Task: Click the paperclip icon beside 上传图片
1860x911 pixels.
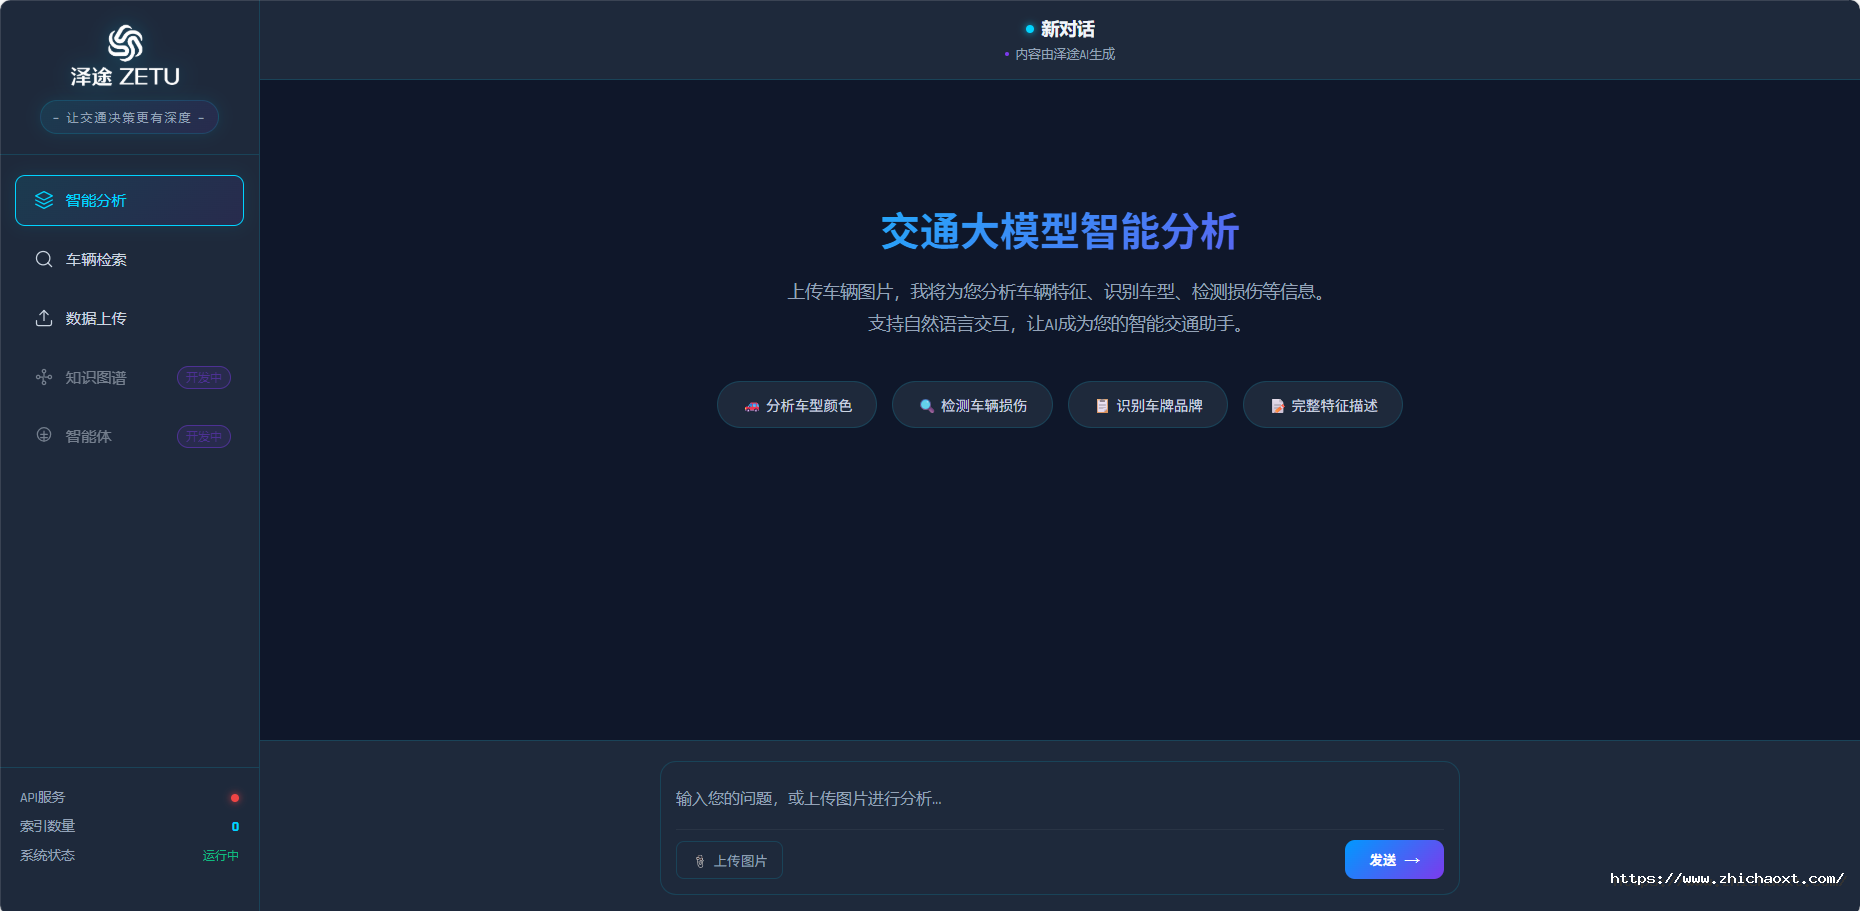Action: click(x=699, y=860)
